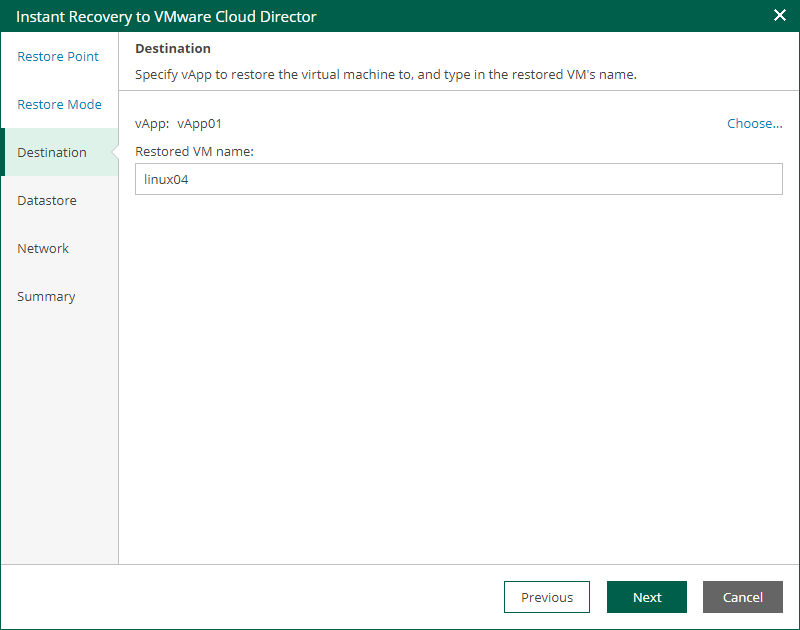The image size is (800, 630).
Task: Click the Restored VM name input field
Action: [x=458, y=179]
